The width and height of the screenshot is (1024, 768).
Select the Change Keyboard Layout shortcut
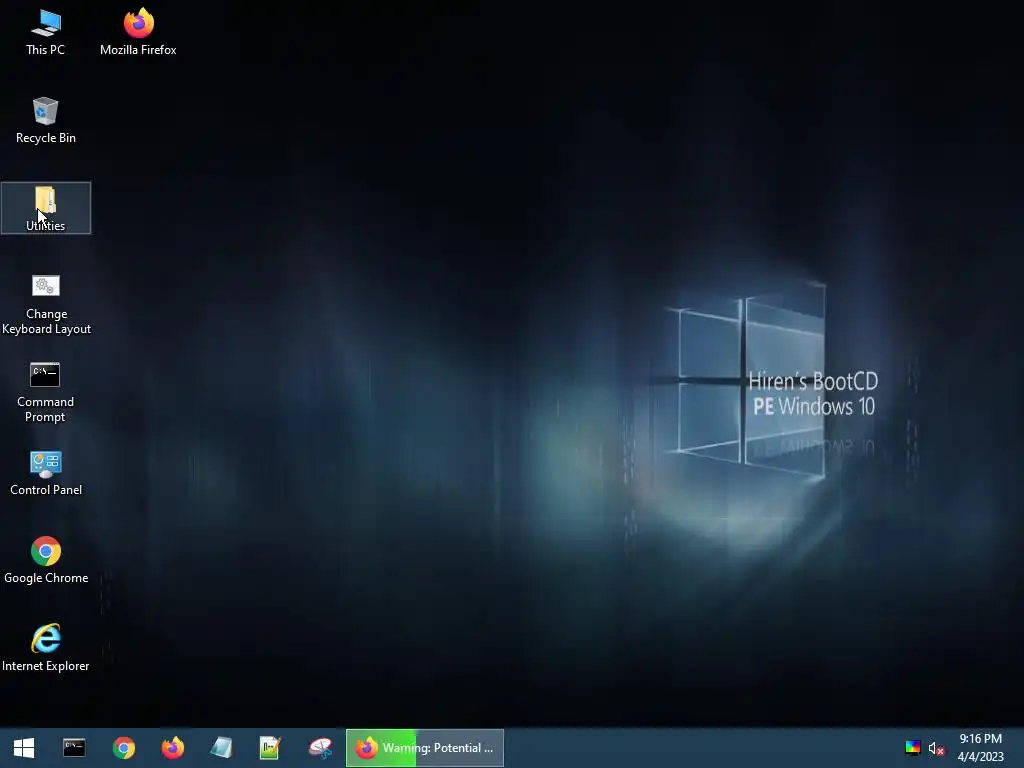tap(46, 304)
